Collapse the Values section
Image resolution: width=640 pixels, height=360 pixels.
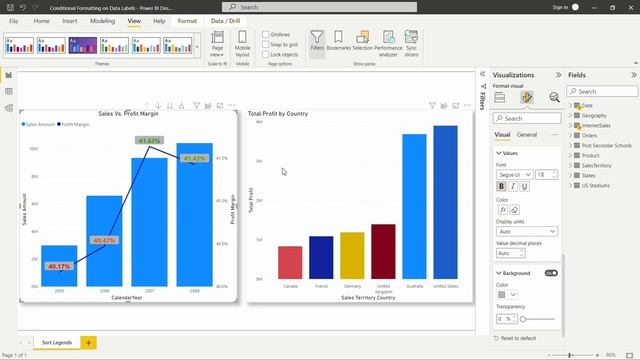(498, 153)
